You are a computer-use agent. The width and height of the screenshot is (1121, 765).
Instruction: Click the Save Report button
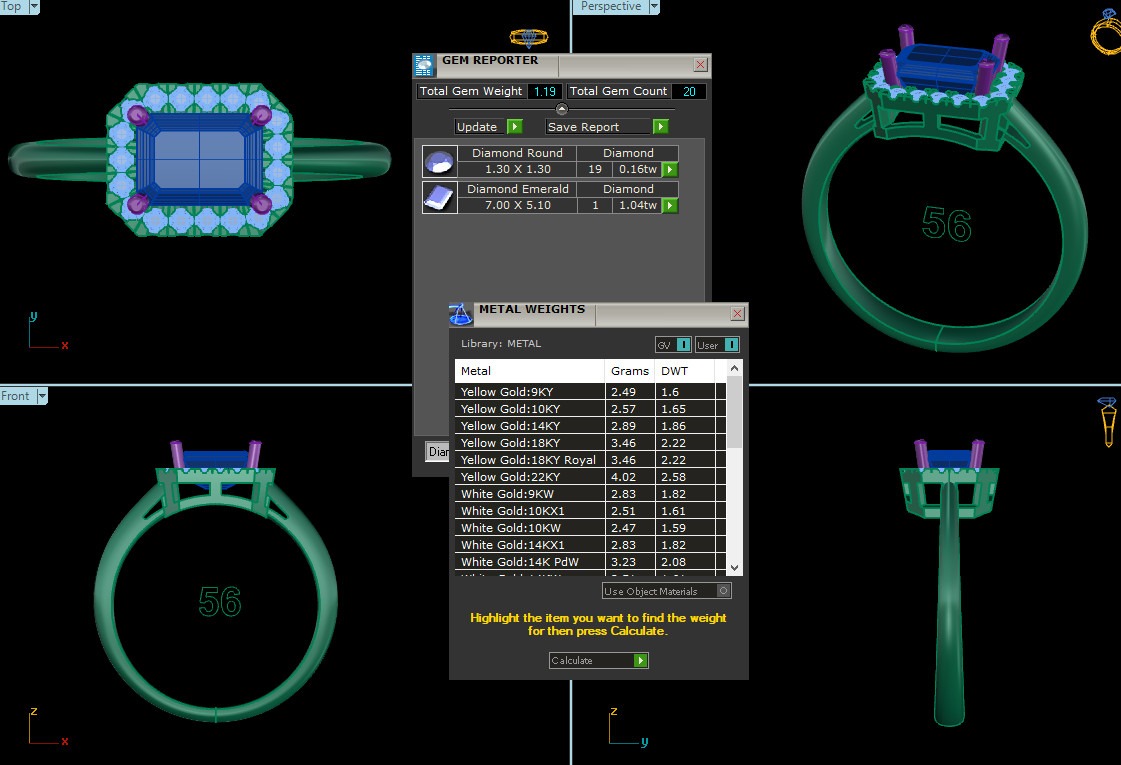[607, 127]
